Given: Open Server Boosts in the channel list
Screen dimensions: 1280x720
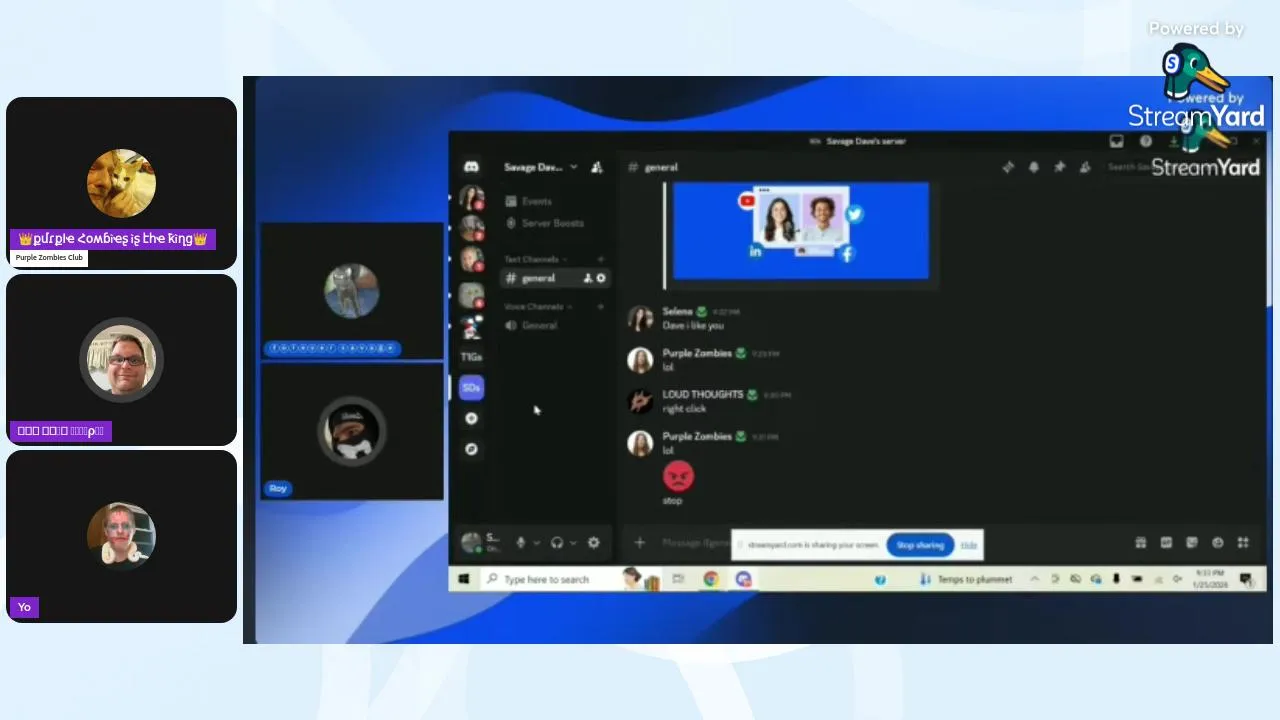Looking at the screenshot, I should (x=545, y=223).
